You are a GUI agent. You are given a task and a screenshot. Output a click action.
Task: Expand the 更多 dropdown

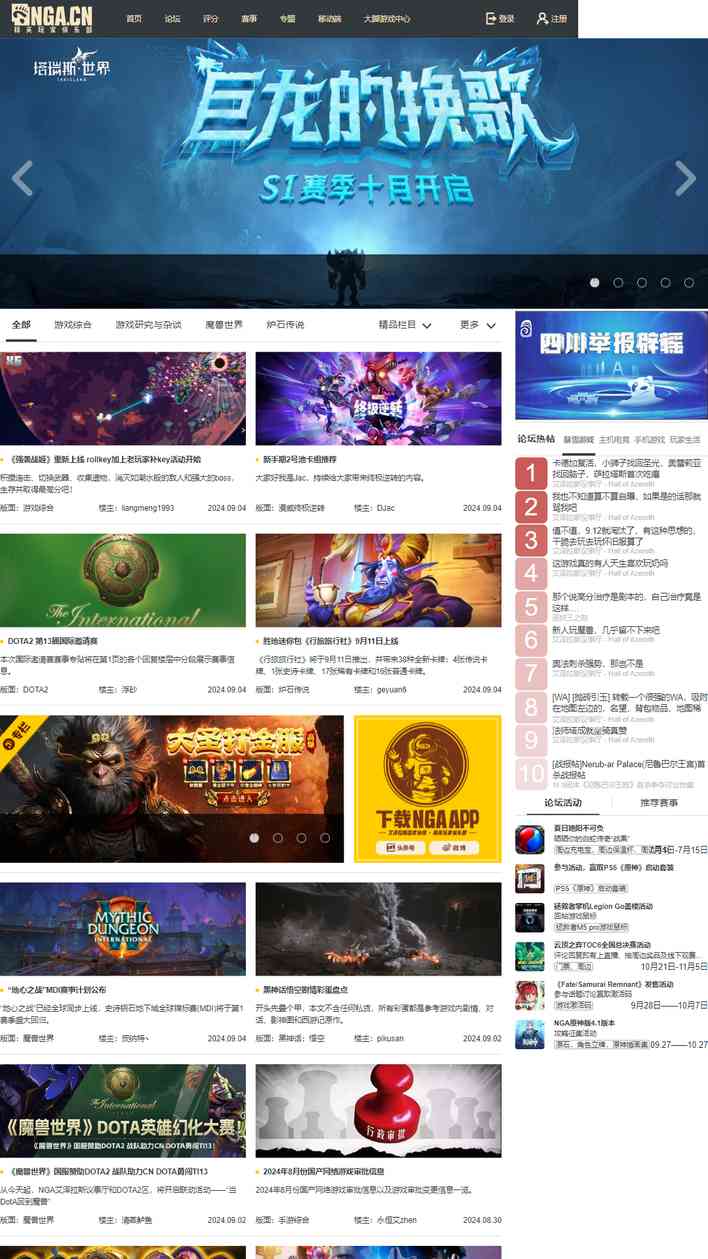(478, 325)
